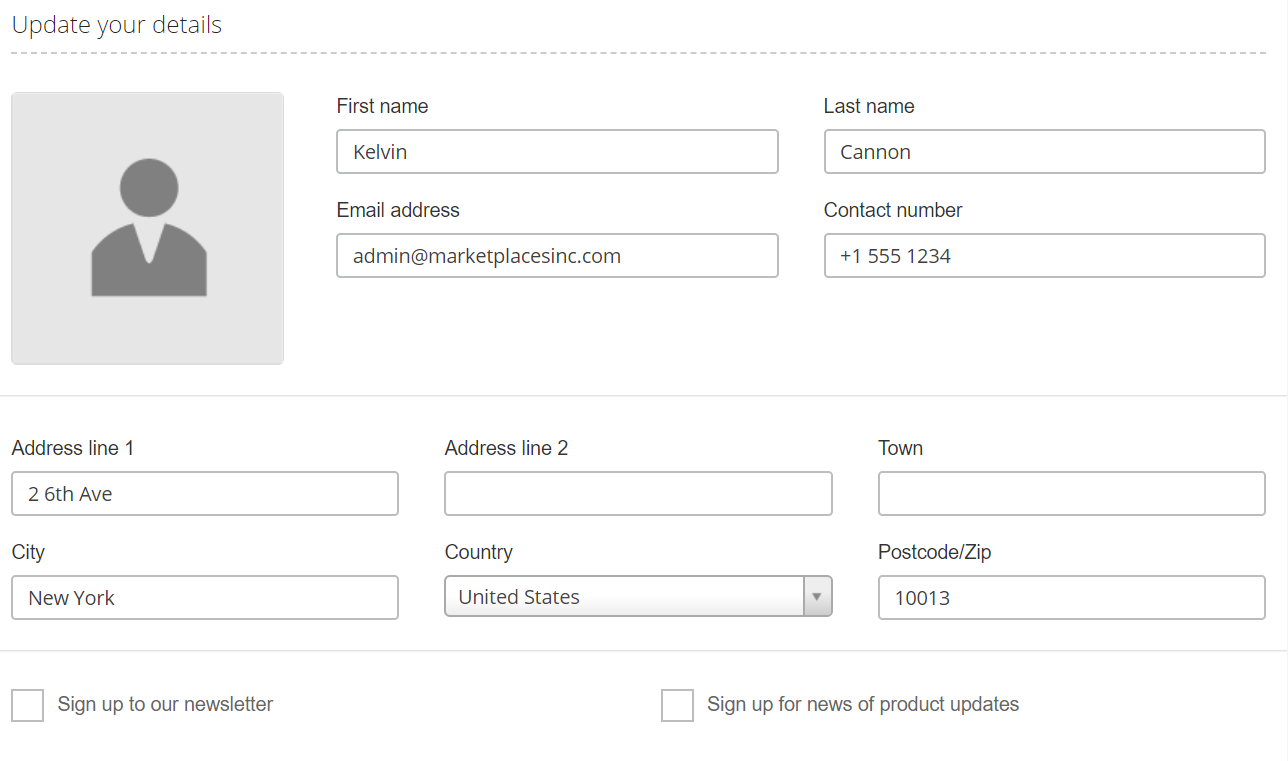Tick the Sign up to our newsletter checkbox
The image size is (1288, 761).
coord(28,705)
